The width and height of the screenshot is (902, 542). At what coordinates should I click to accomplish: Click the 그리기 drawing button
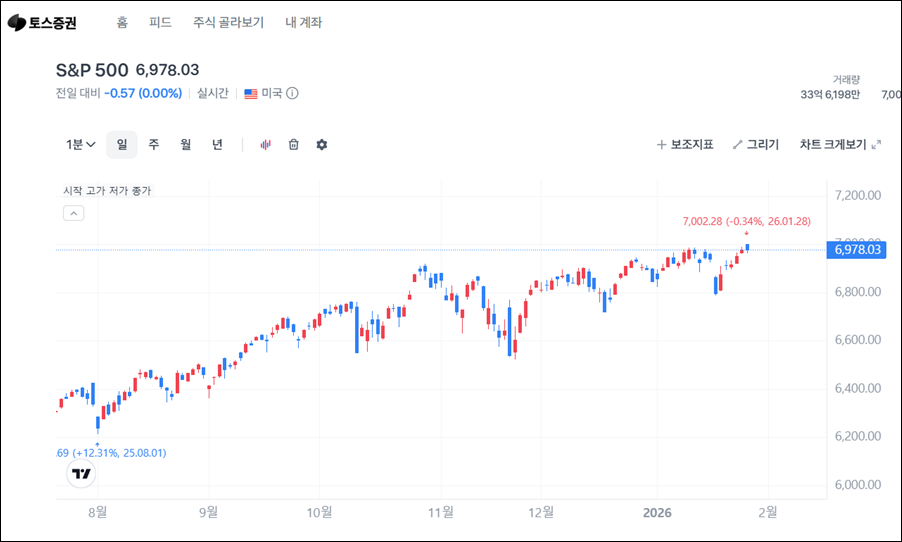pyautogui.click(x=755, y=144)
